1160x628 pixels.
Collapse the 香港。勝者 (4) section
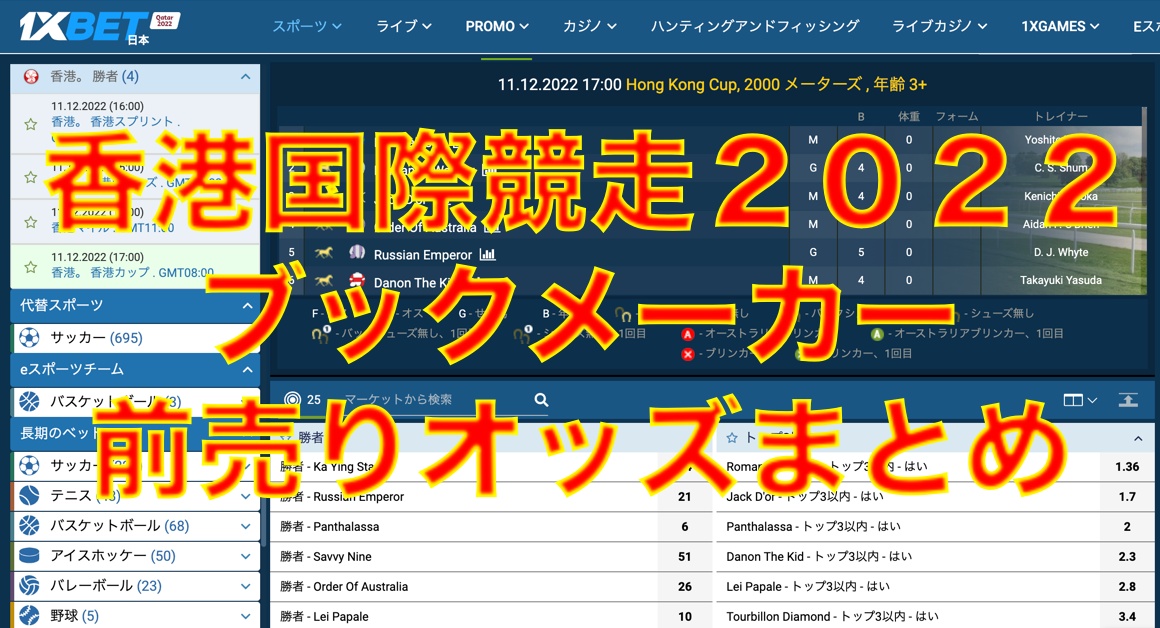tap(246, 76)
